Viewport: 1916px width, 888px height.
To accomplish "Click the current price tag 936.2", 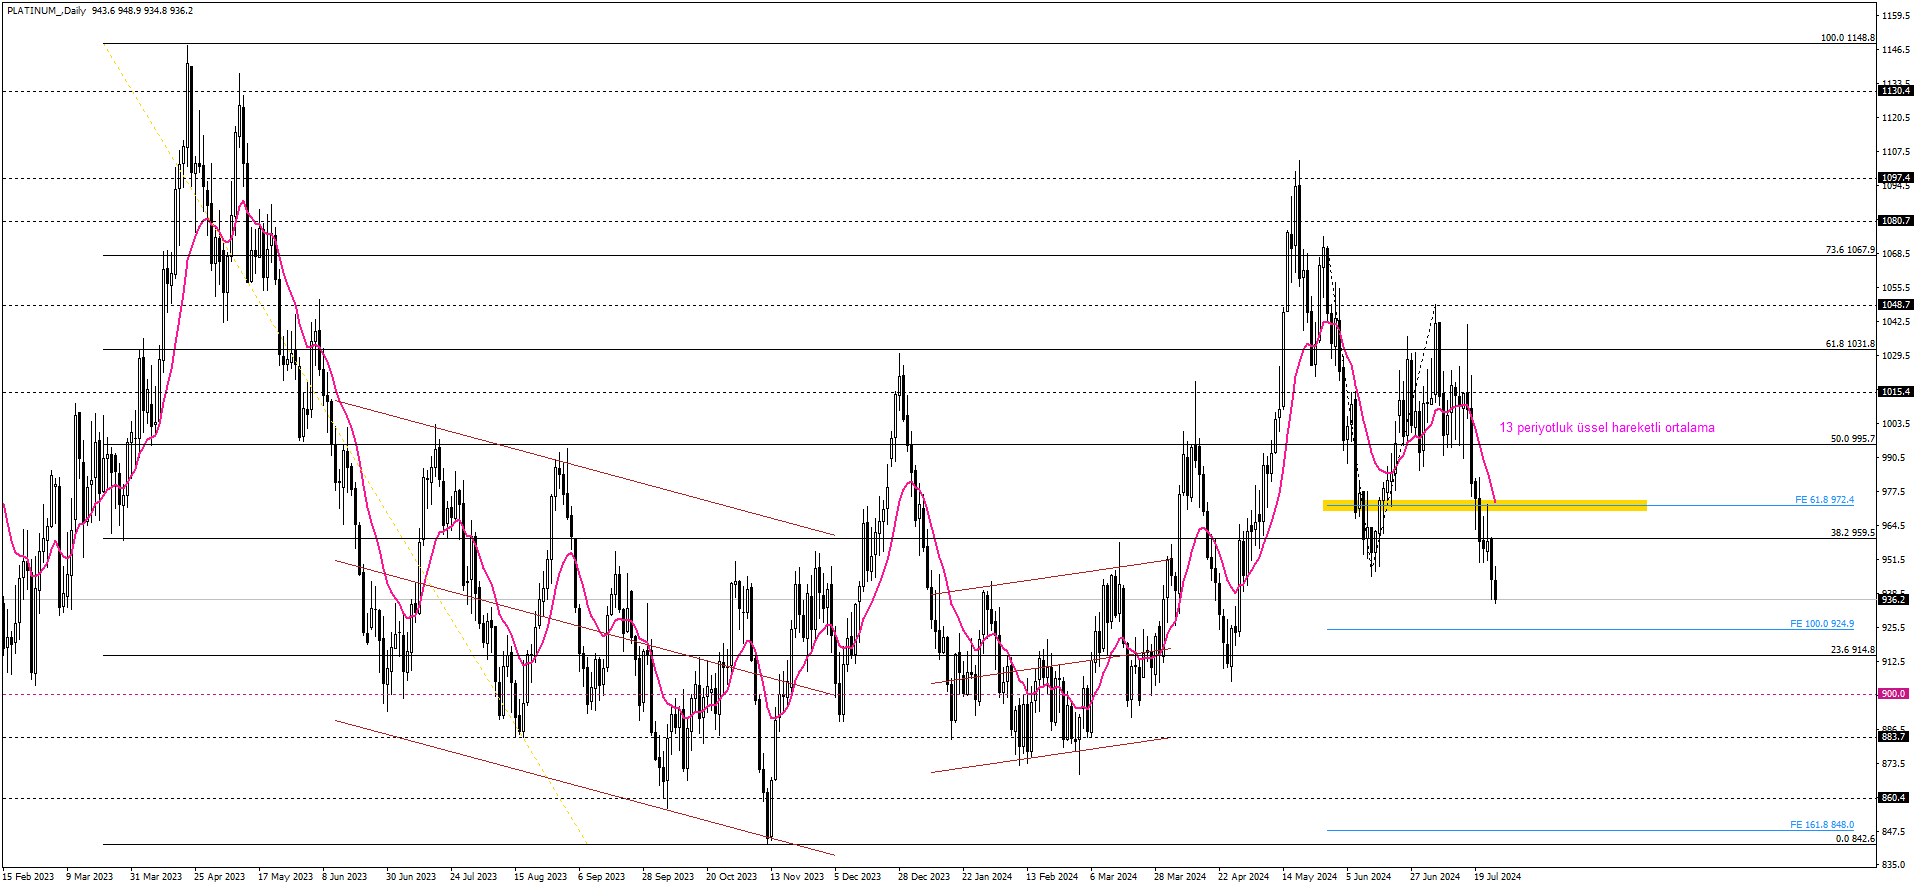I will coord(1893,600).
